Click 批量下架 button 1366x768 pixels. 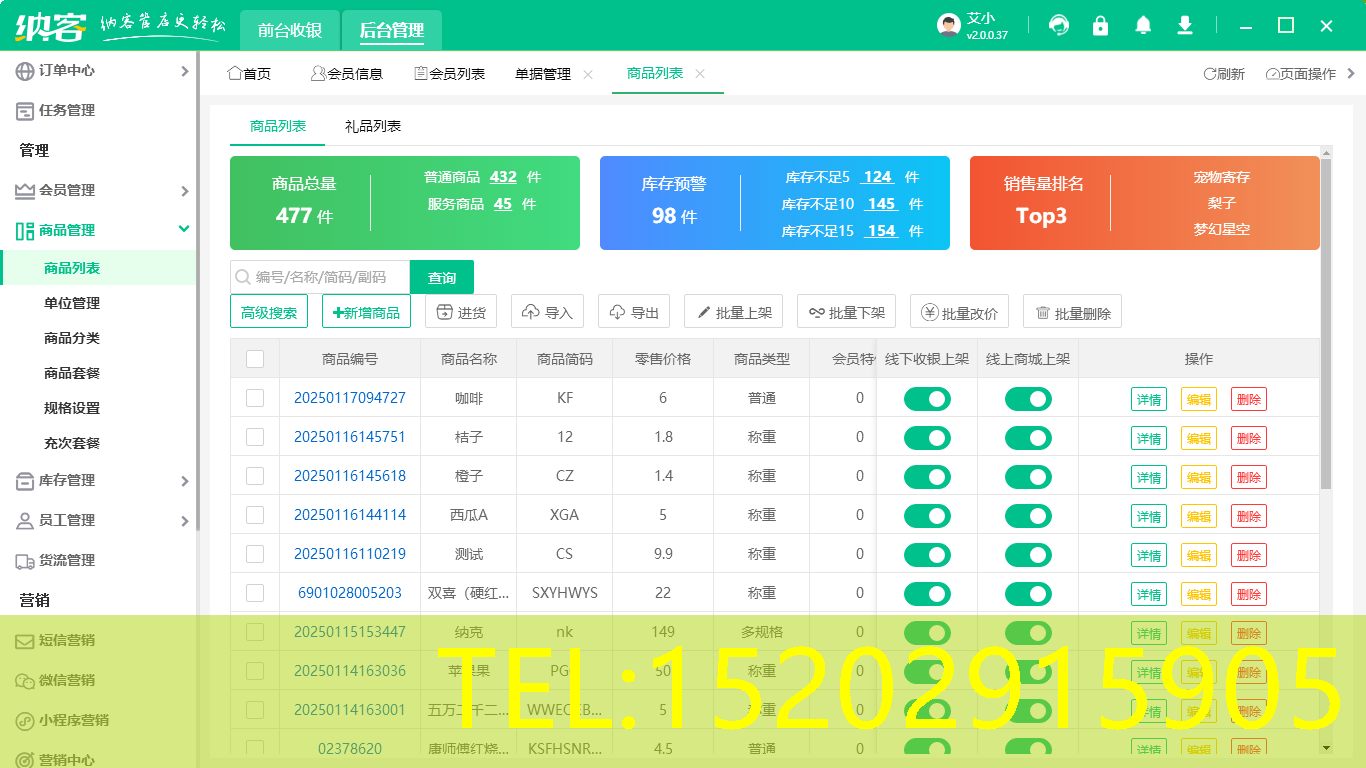(846, 312)
